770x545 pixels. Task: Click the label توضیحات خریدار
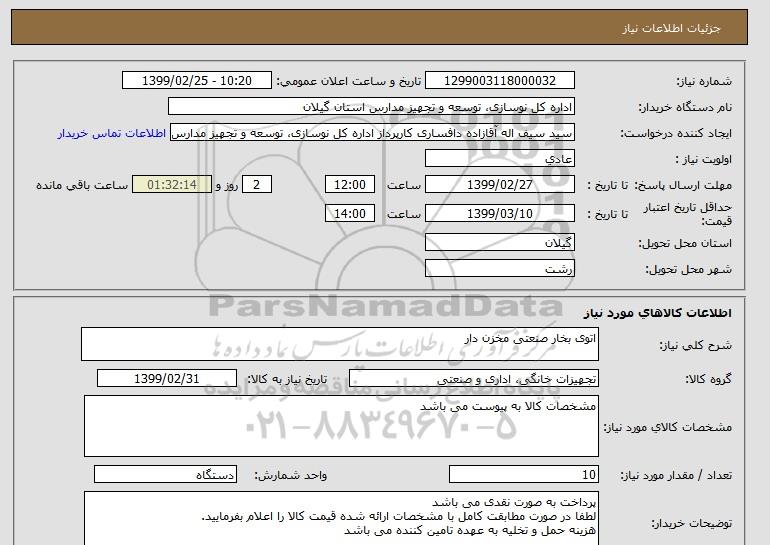click(x=691, y=523)
